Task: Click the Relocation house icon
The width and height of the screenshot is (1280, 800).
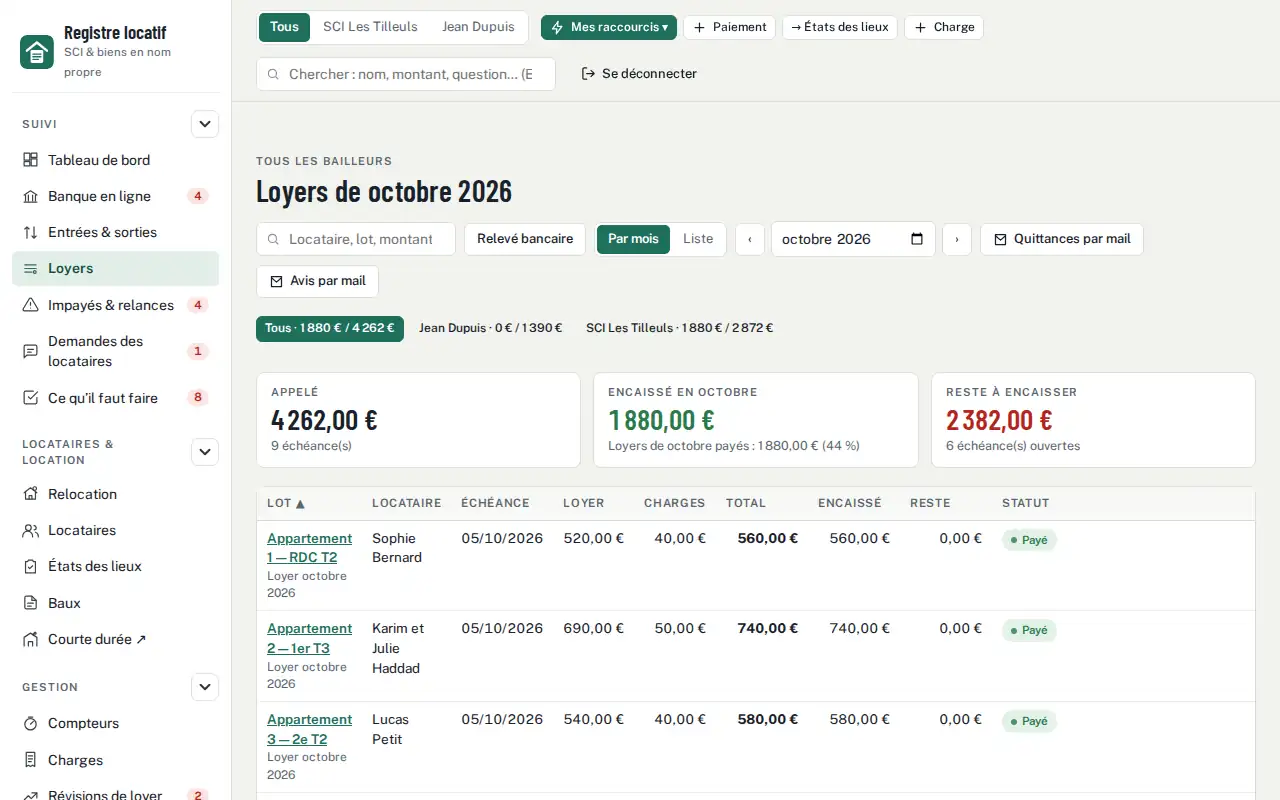Action: (x=30, y=494)
